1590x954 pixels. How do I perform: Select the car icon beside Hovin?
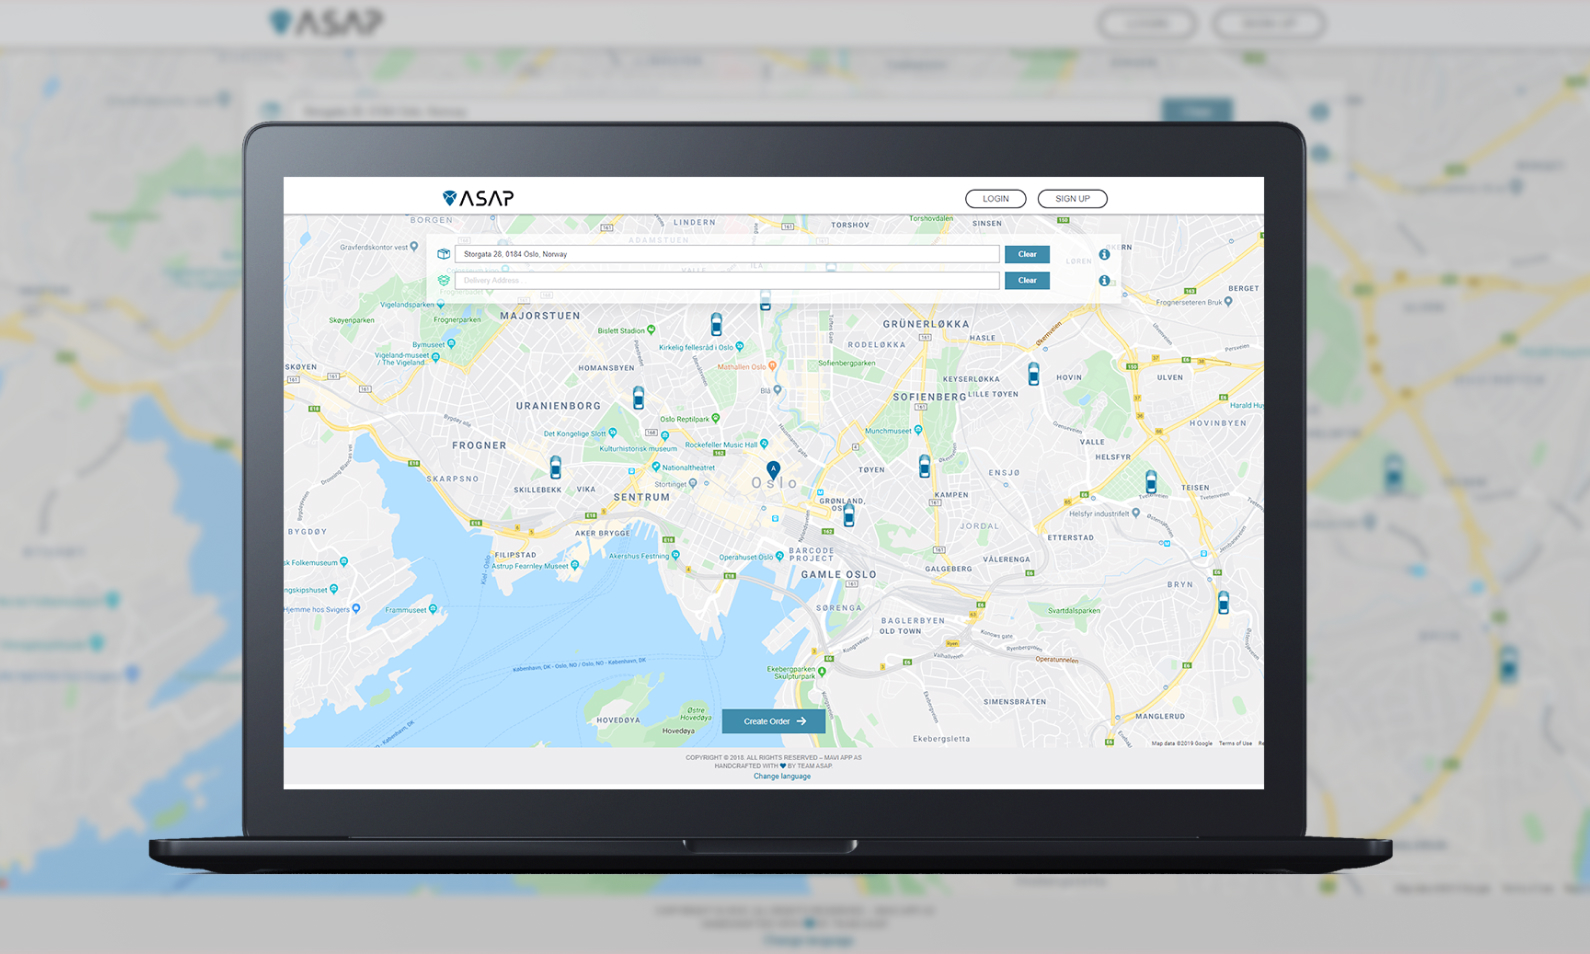pos(1033,374)
